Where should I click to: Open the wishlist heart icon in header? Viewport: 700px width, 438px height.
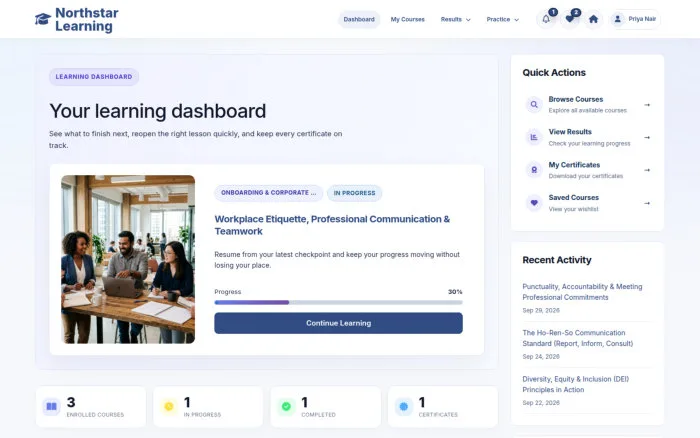[x=570, y=19]
